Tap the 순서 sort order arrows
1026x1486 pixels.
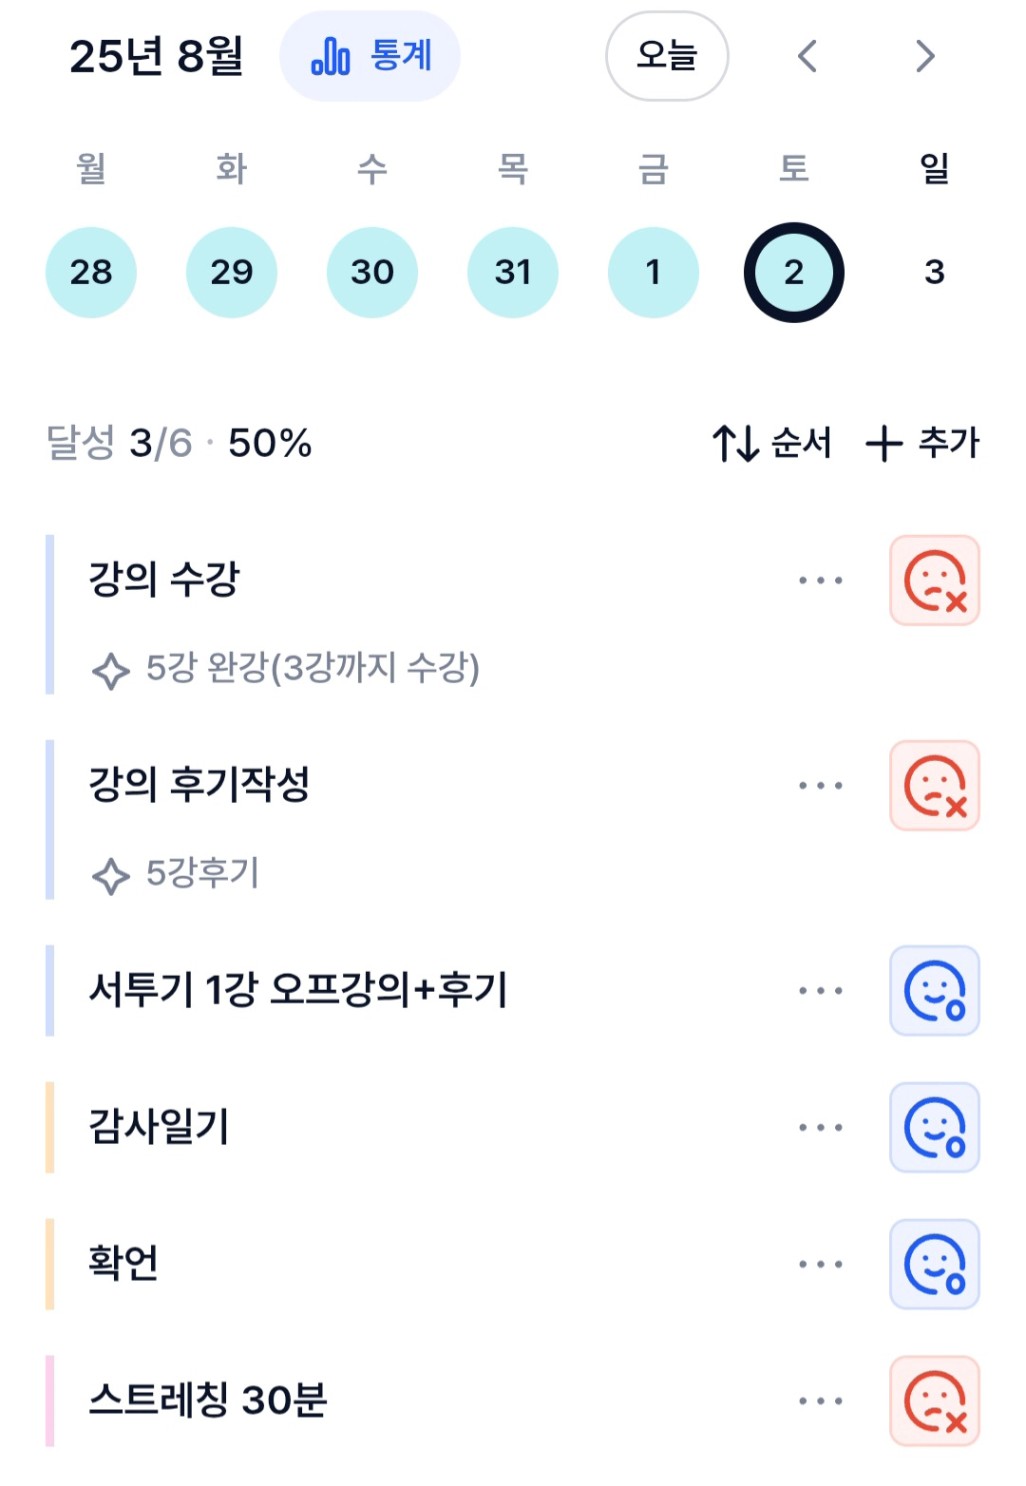coord(736,443)
